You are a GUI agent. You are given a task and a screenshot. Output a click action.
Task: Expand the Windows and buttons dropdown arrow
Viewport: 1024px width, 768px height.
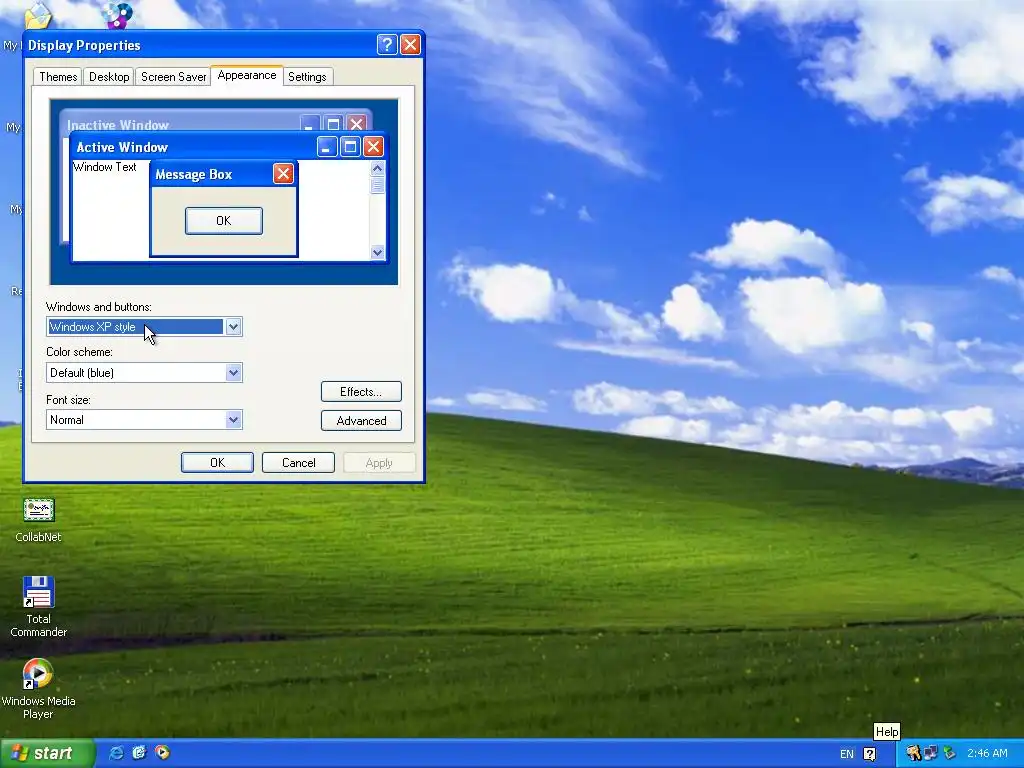click(233, 327)
